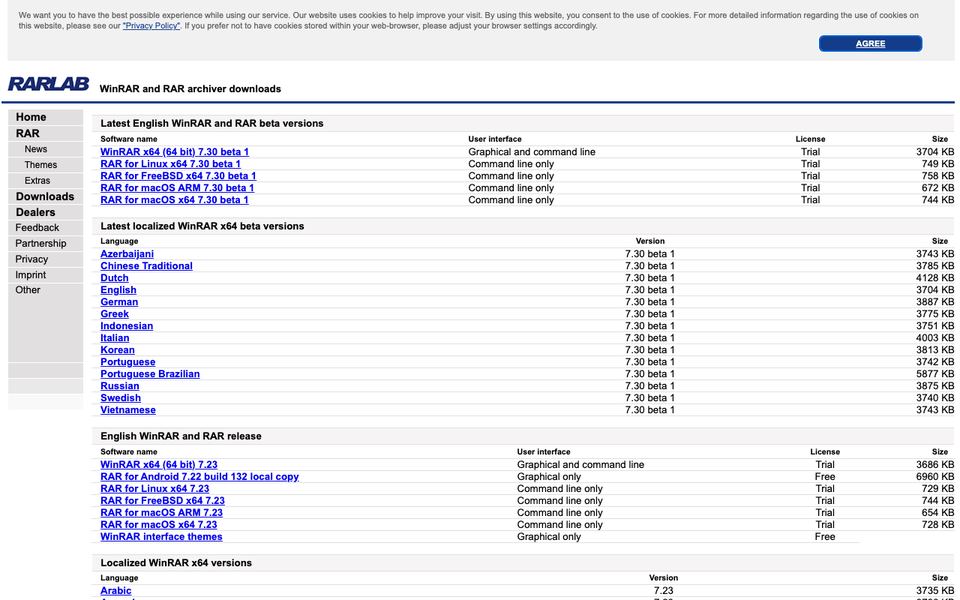The width and height of the screenshot is (960, 600).
Task: Accept cookies with the AGREE button
Action: click(x=870, y=43)
